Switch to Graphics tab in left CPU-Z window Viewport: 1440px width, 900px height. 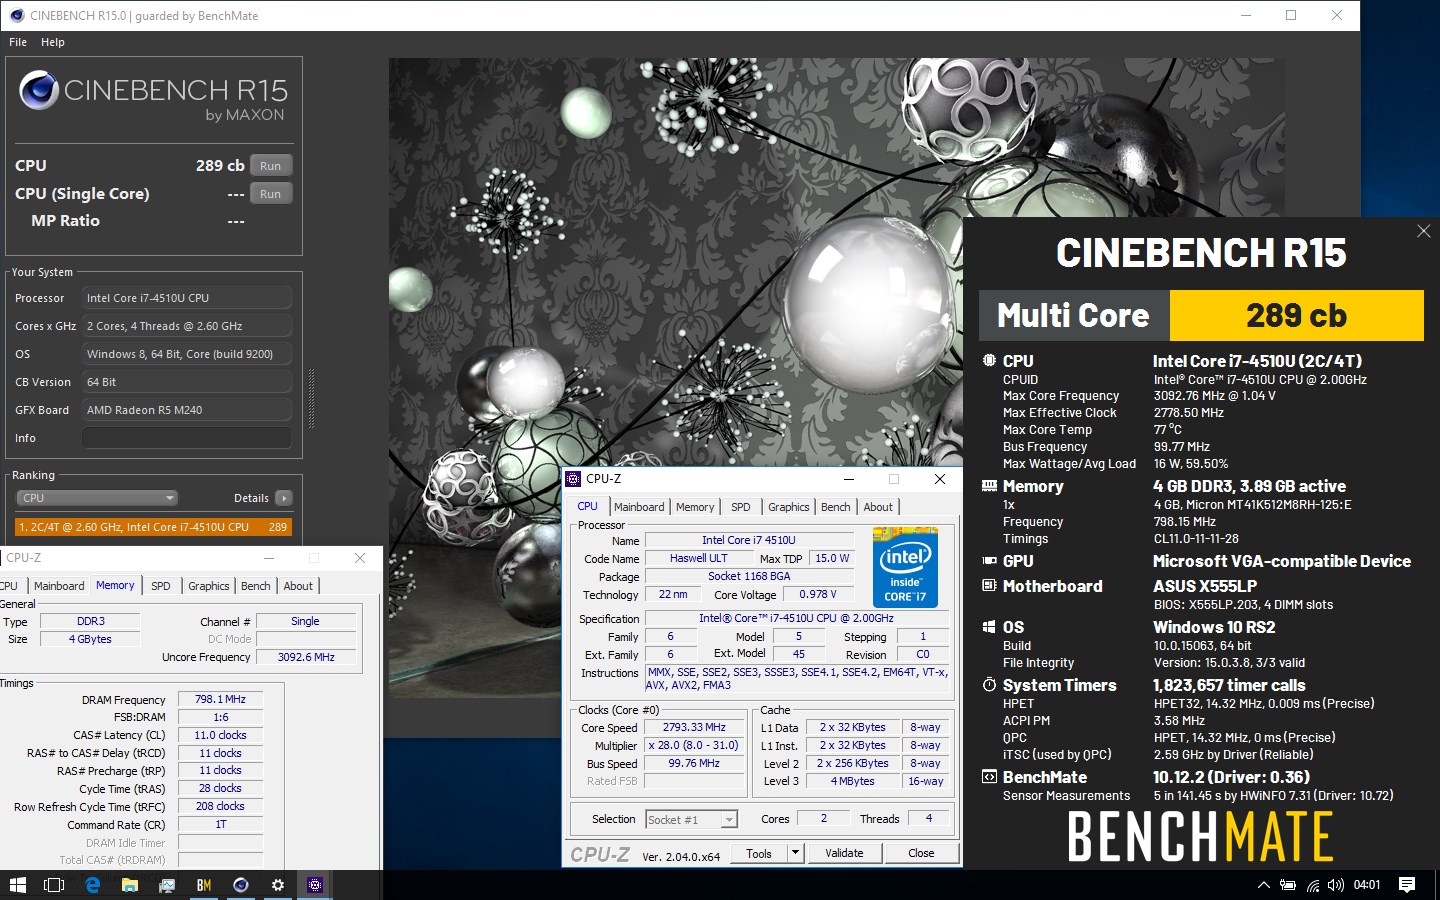pos(209,586)
